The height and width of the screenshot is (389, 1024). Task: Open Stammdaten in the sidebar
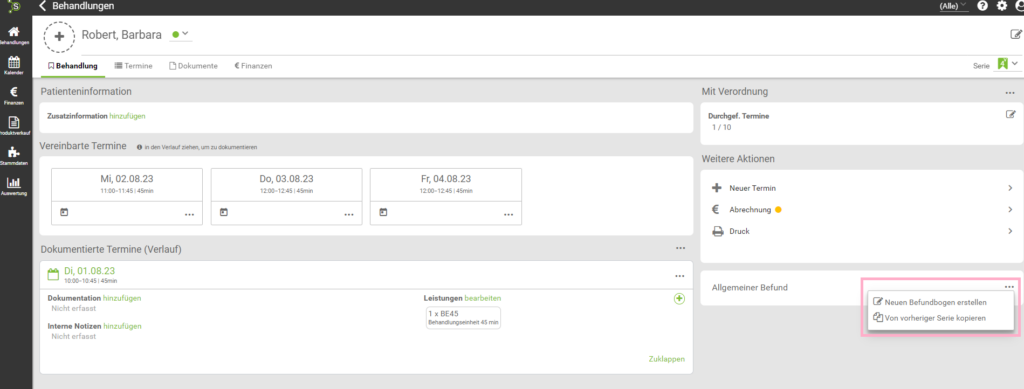(14, 156)
